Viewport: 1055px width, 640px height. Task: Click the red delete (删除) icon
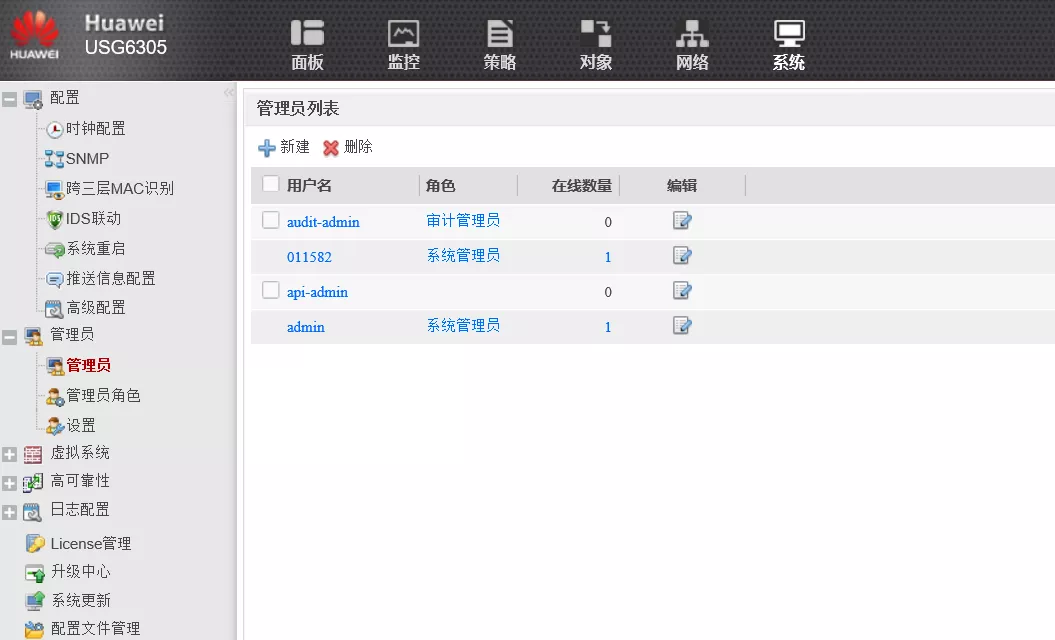coord(331,148)
